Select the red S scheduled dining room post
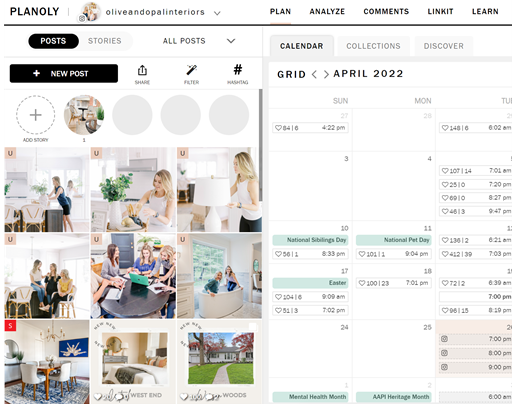 [47, 362]
